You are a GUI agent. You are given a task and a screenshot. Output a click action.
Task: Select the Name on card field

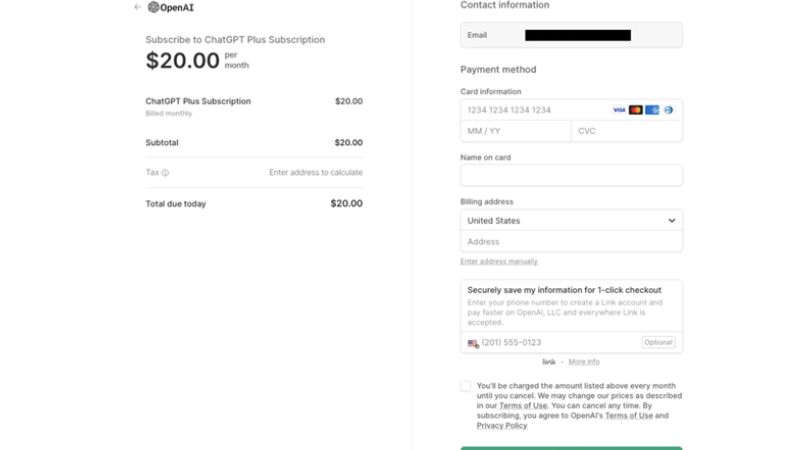click(571, 175)
